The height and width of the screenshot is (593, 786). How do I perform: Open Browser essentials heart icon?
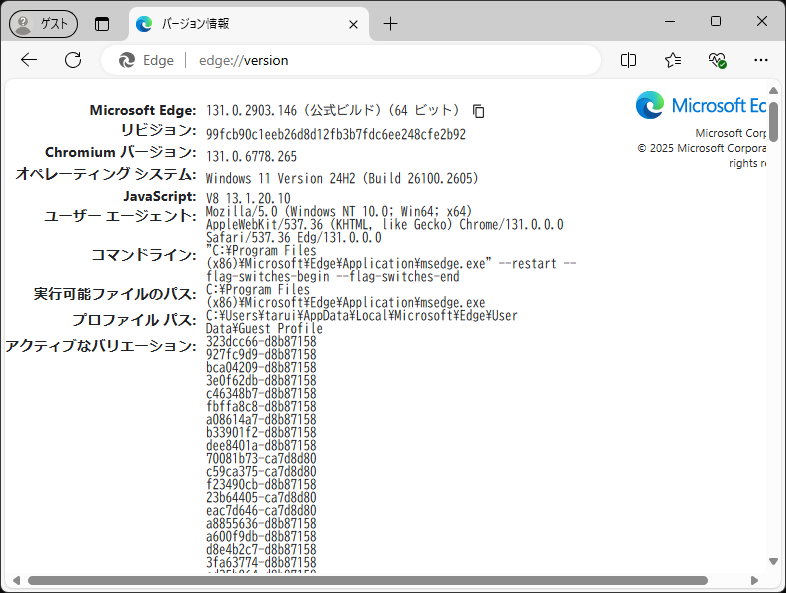tap(717, 60)
